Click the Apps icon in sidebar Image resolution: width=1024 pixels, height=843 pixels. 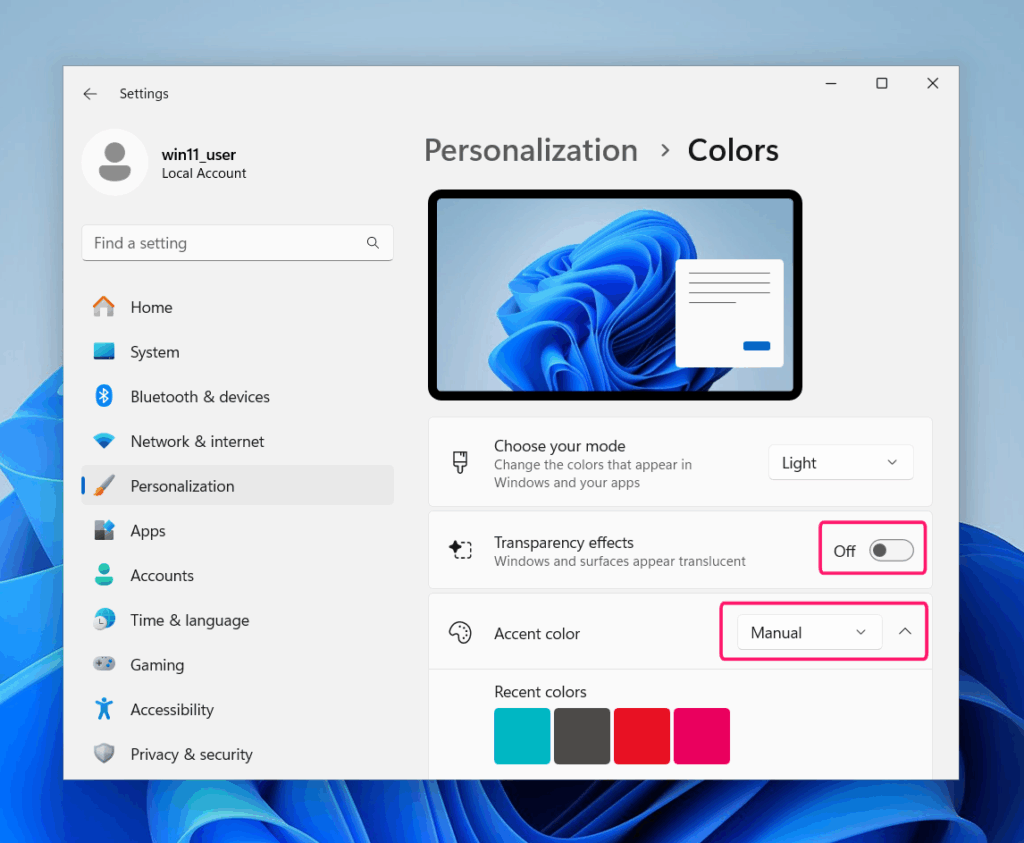pos(104,530)
